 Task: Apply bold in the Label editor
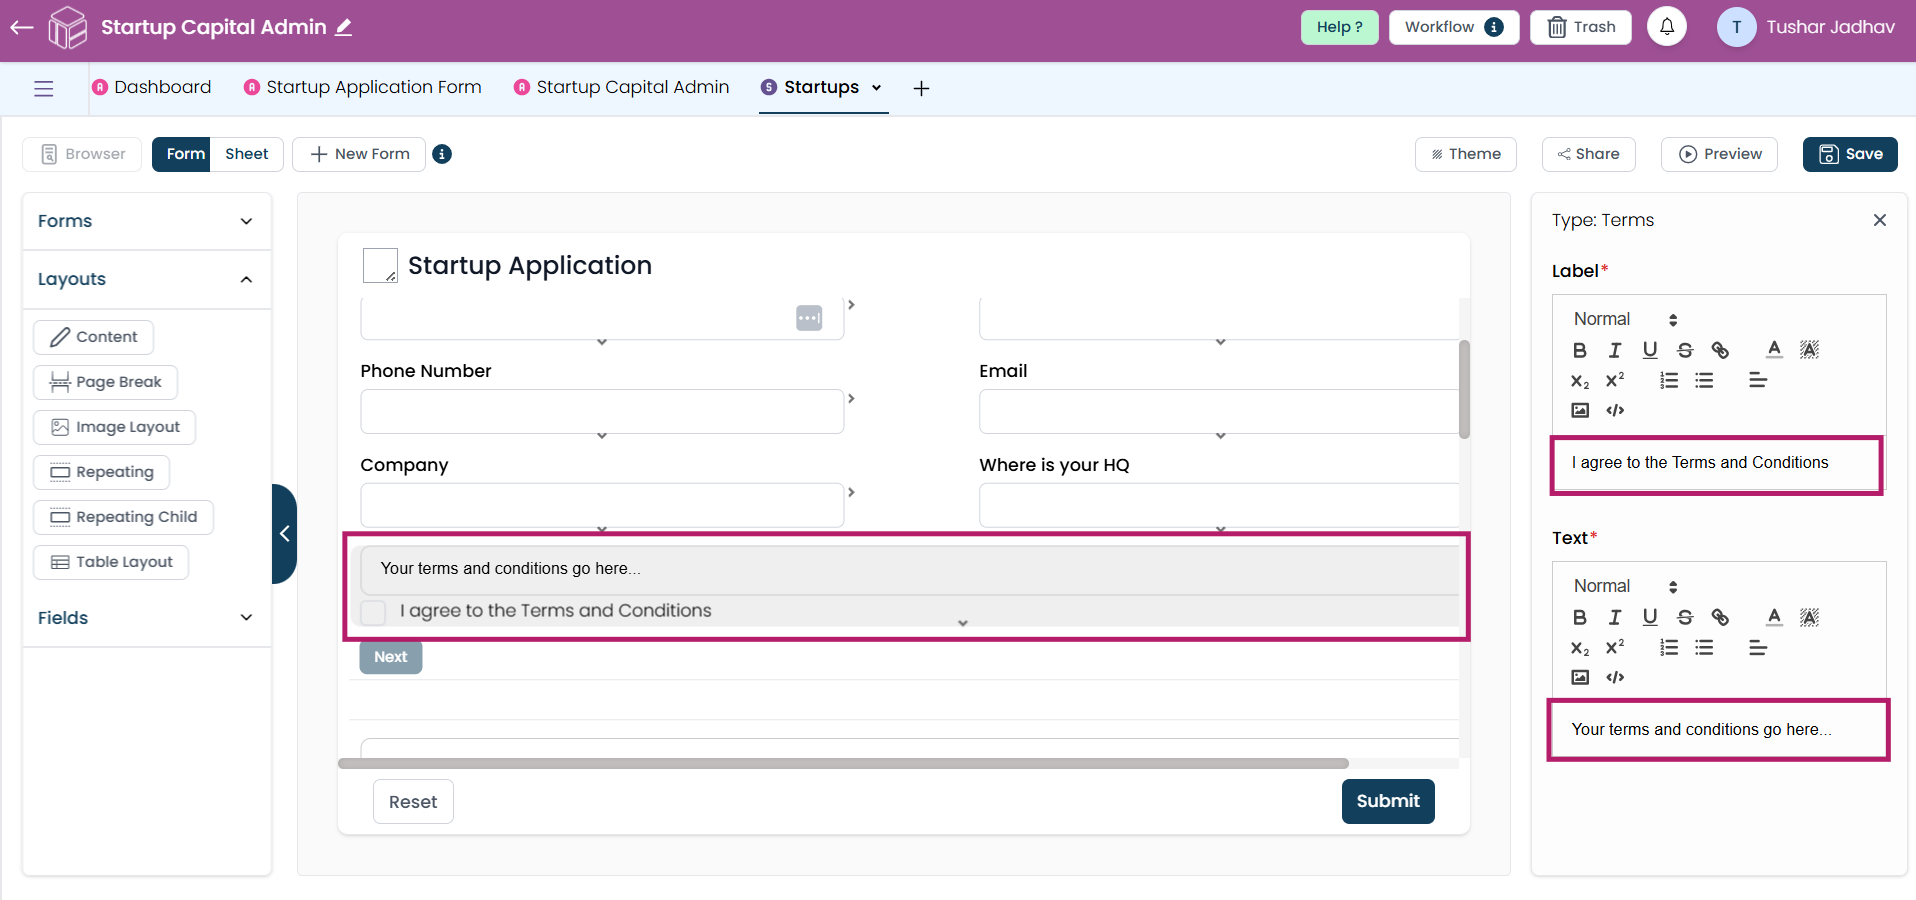click(1580, 350)
